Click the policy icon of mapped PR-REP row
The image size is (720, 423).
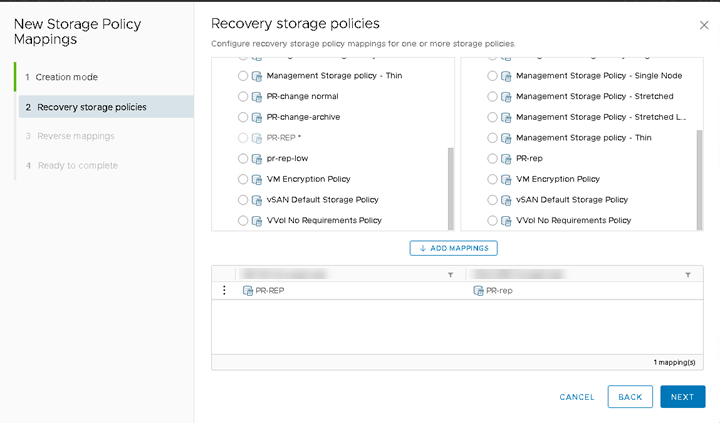click(248, 291)
